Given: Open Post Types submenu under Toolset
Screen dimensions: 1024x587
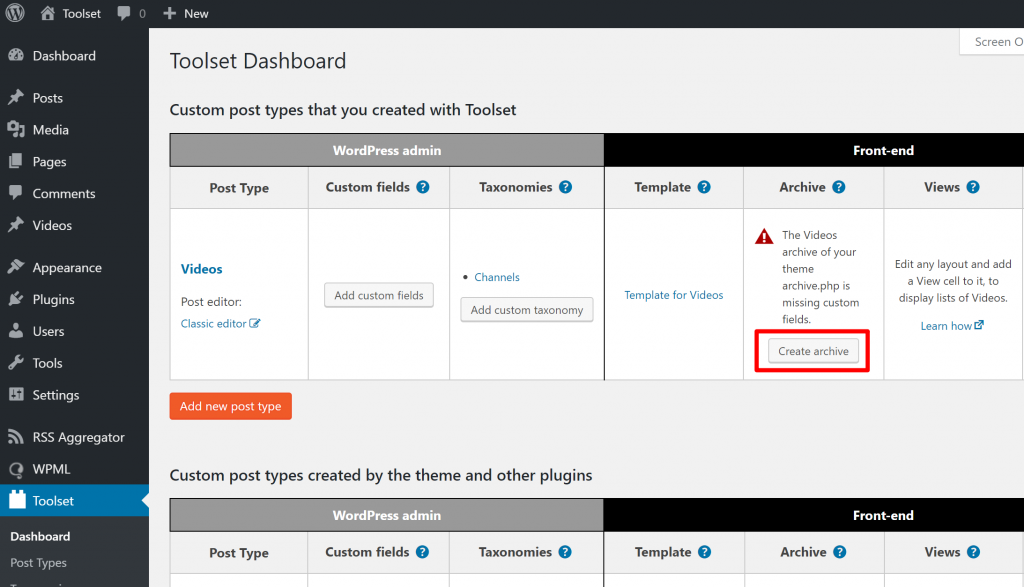Looking at the screenshot, I should (x=38, y=562).
